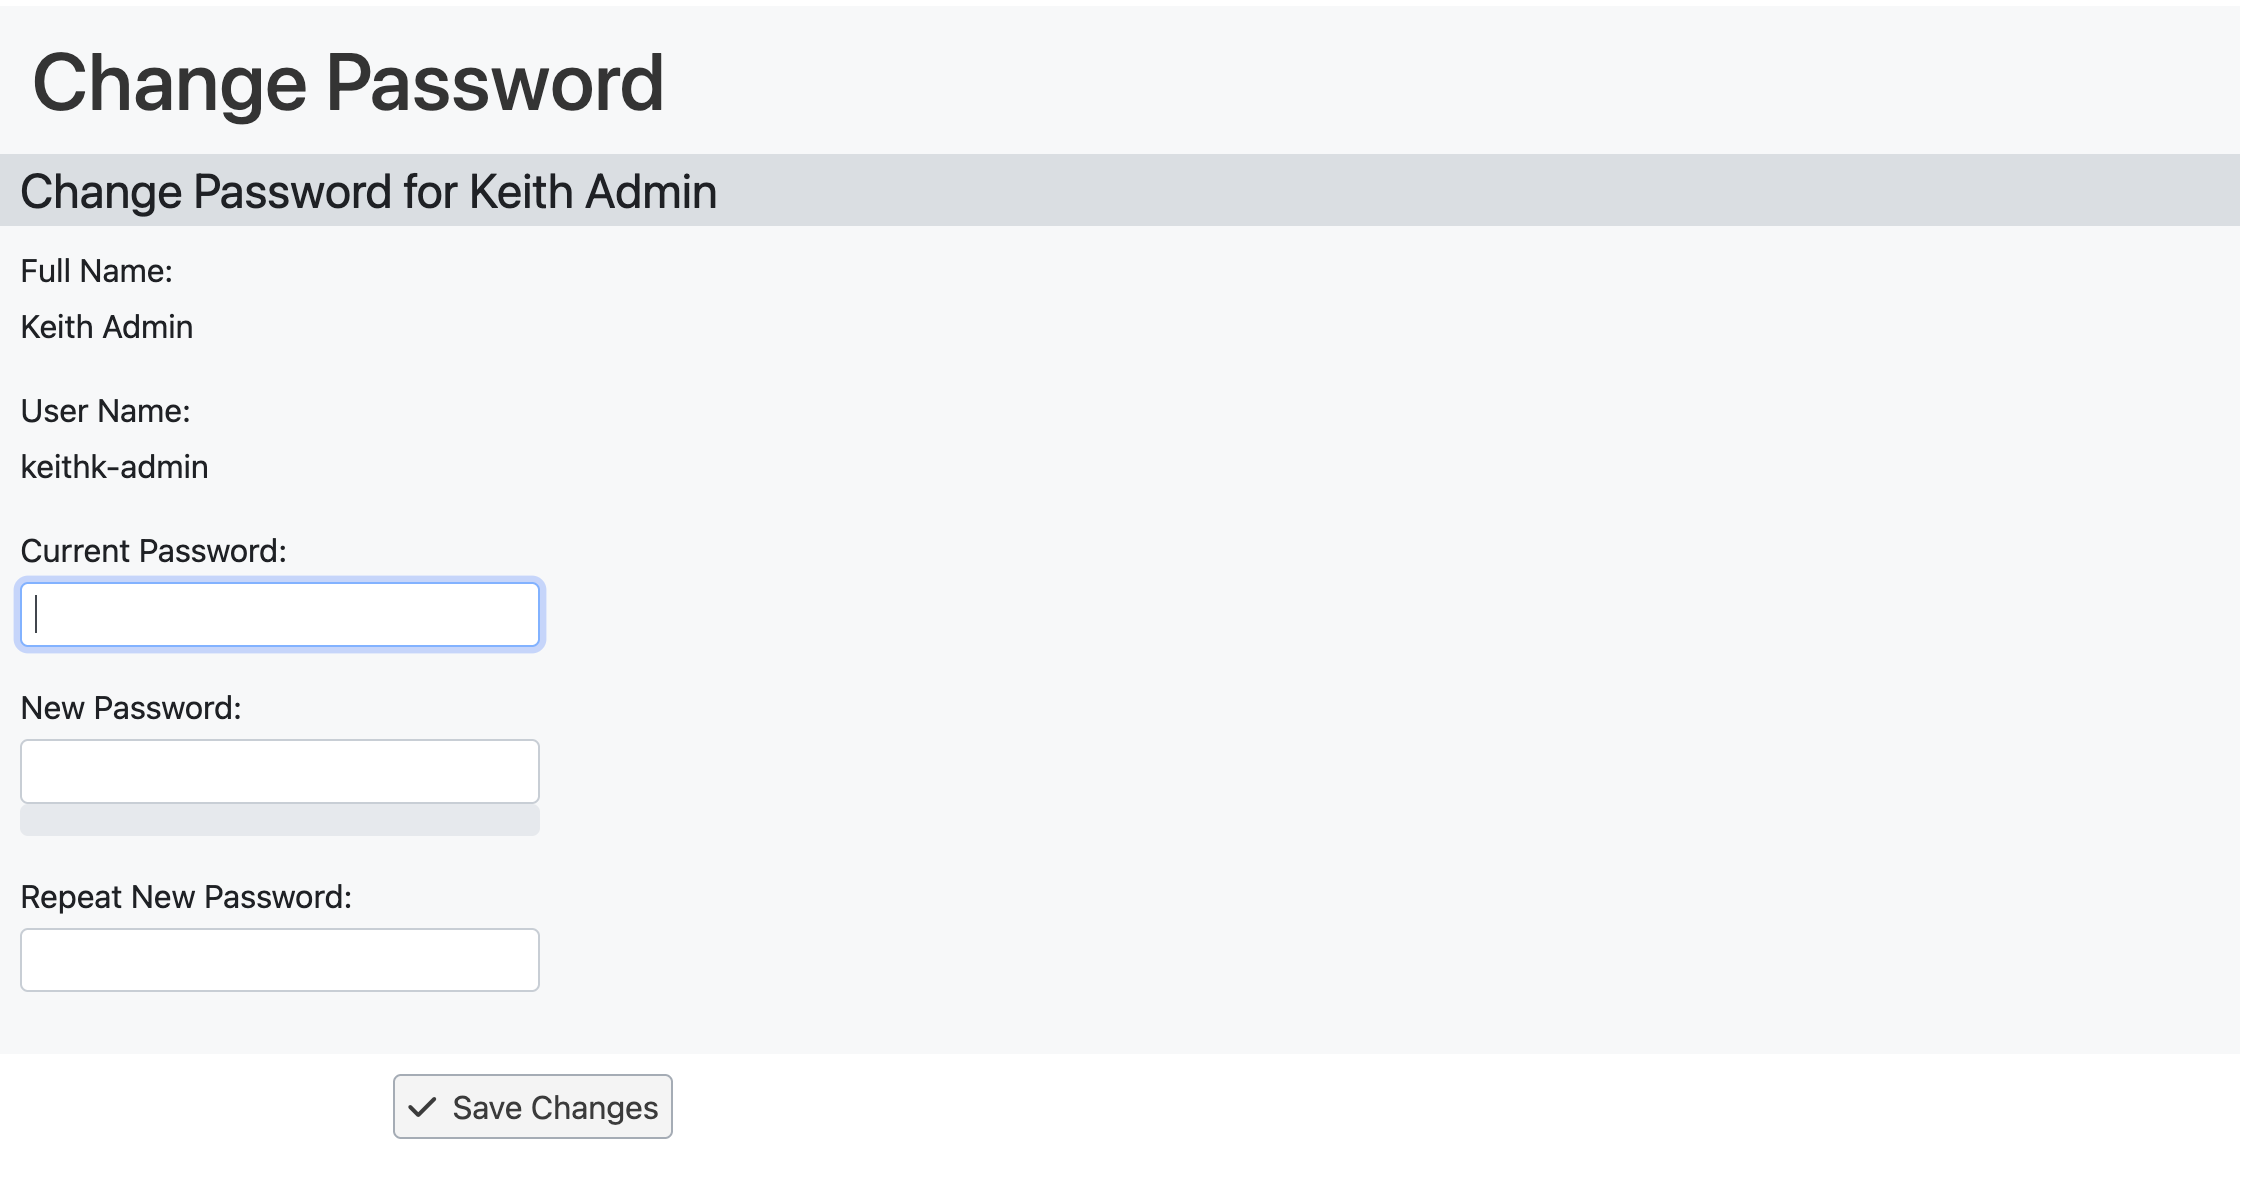The width and height of the screenshot is (2248, 1194).
Task: Click inside the New Password field
Action: [280, 770]
